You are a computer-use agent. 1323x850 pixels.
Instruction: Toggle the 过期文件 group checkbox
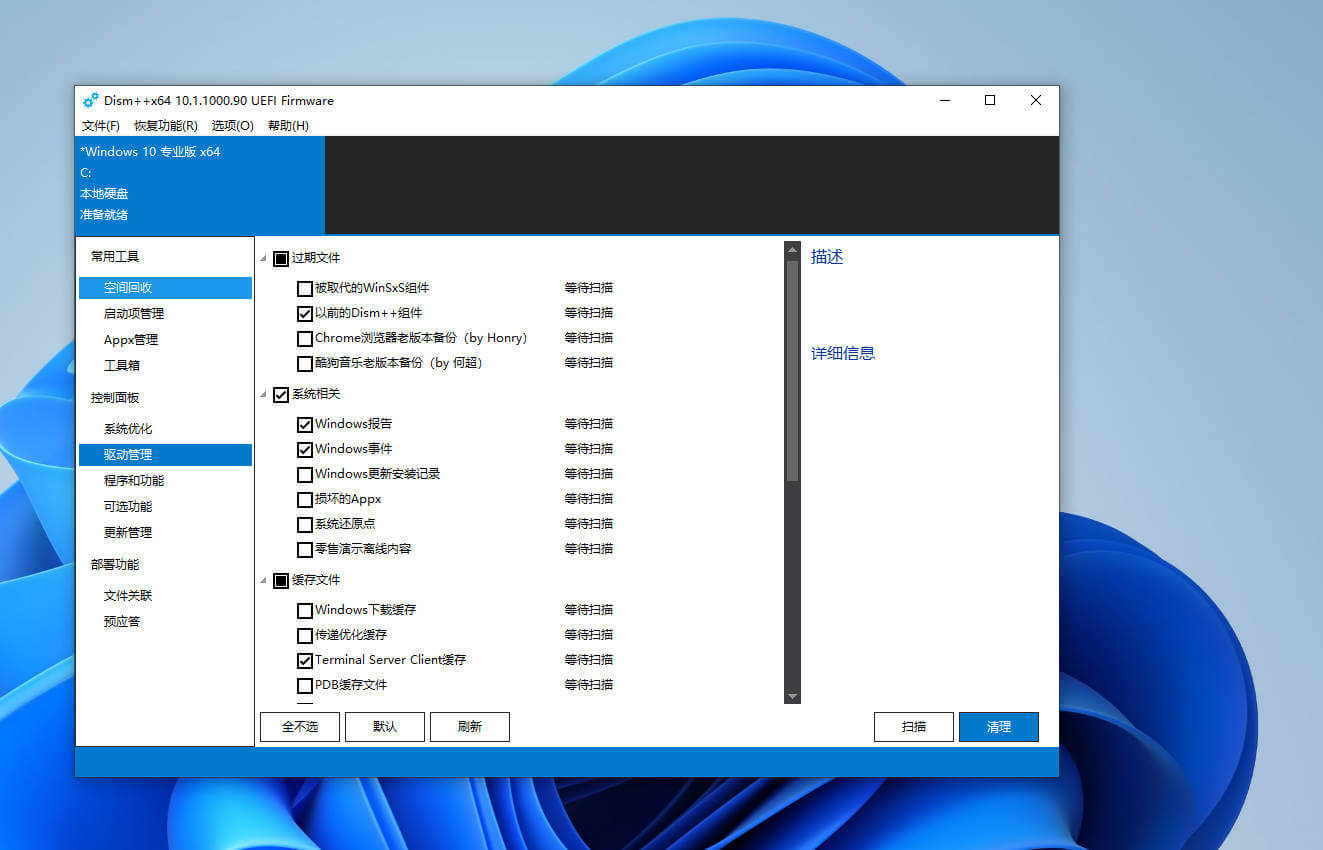(281, 258)
